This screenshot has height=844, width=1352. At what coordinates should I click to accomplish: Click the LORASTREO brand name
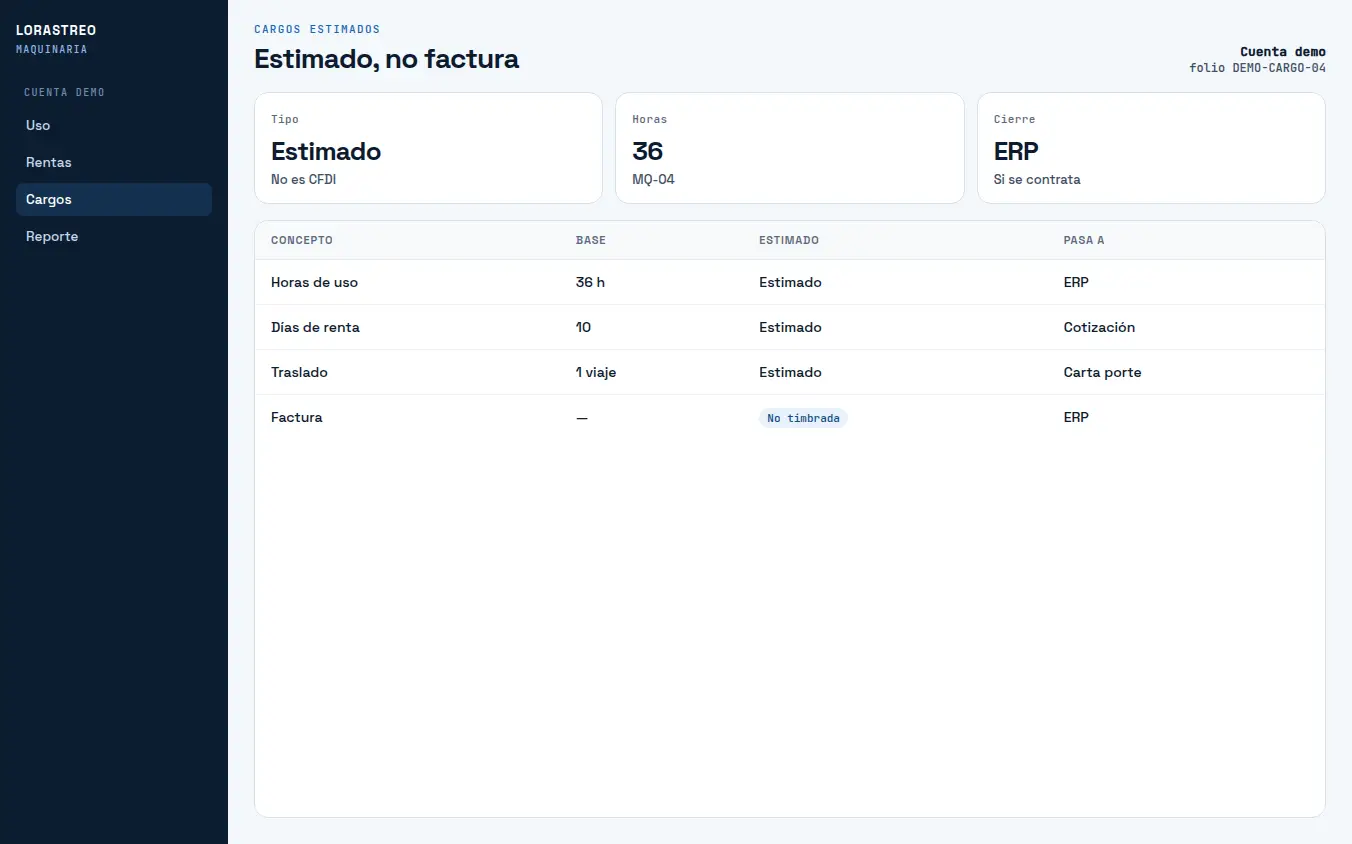(56, 31)
